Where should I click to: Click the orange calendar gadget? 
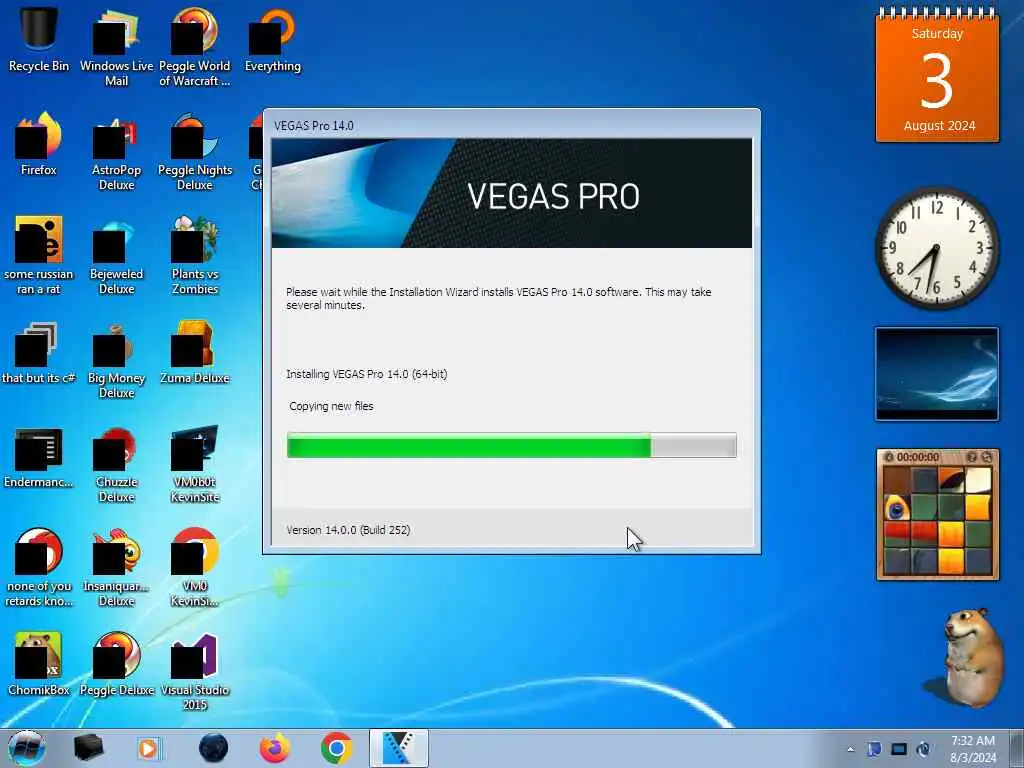tap(937, 75)
